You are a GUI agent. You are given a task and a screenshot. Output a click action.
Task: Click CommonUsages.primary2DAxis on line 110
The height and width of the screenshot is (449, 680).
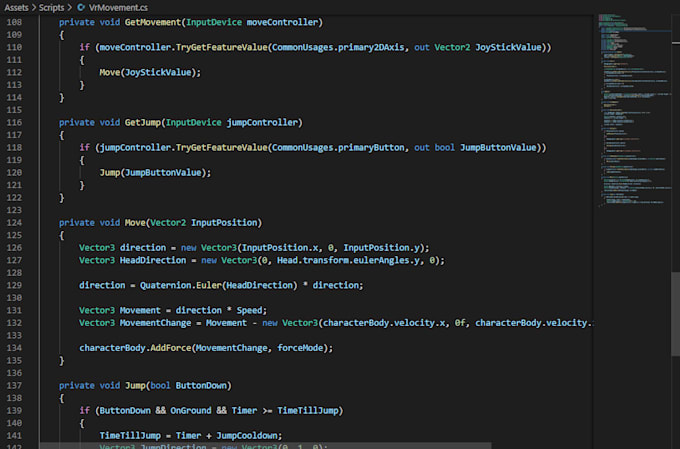pyautogui.click(x=338, y=47)
